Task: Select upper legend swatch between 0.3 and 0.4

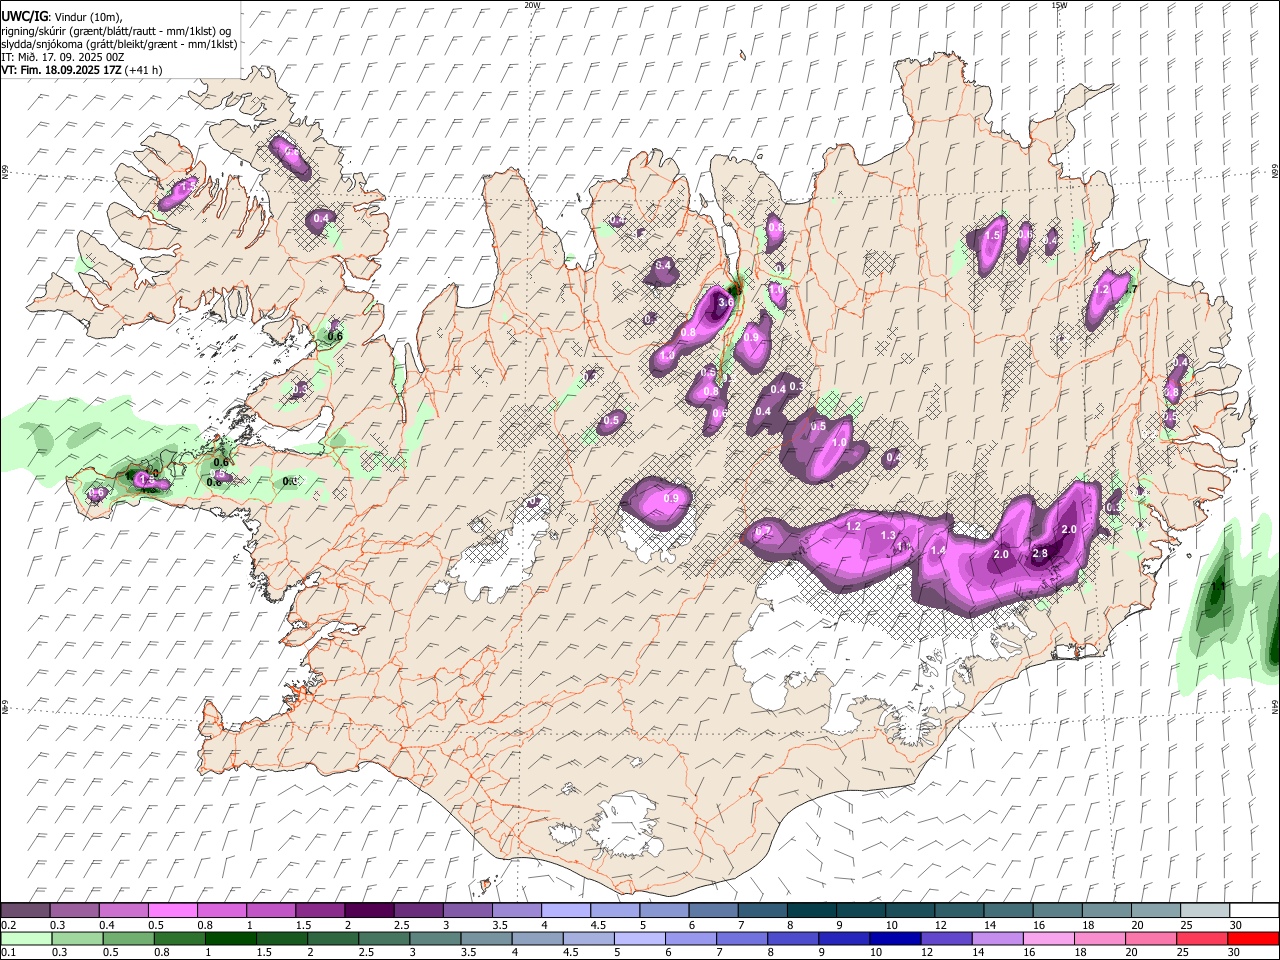Action: click(75, 911)
